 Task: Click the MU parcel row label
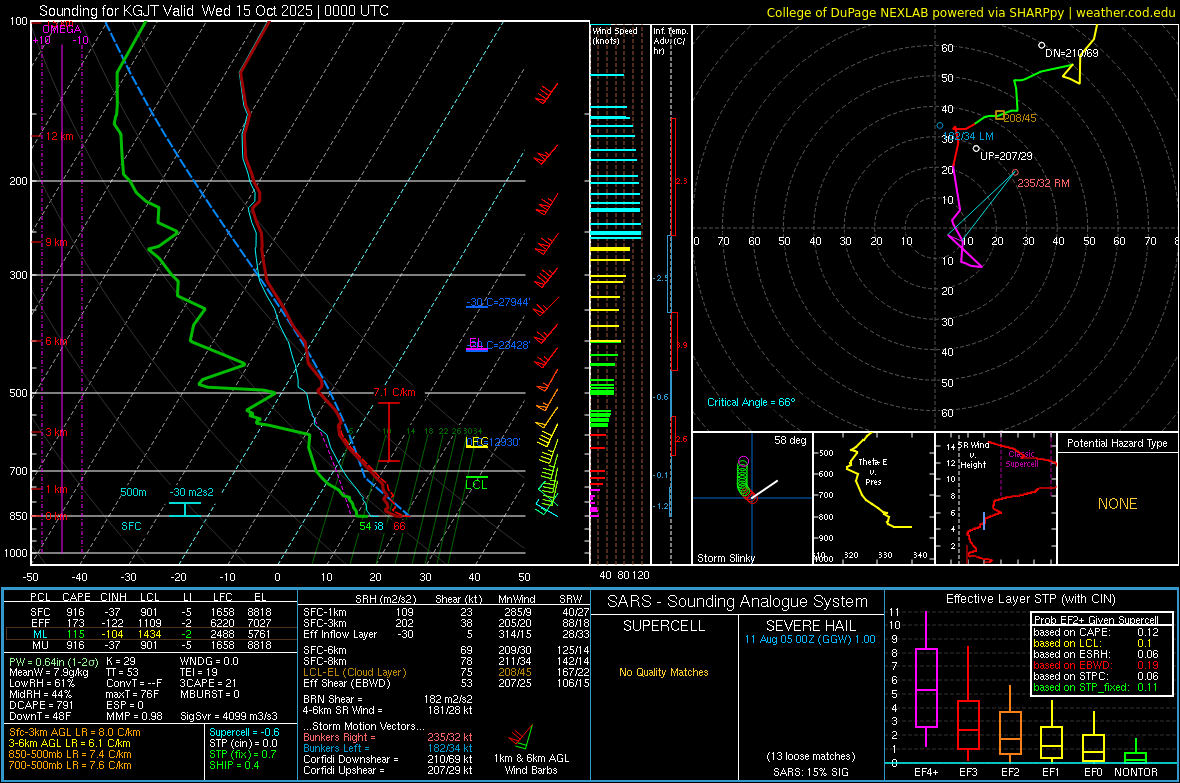(x=40, y=645)
